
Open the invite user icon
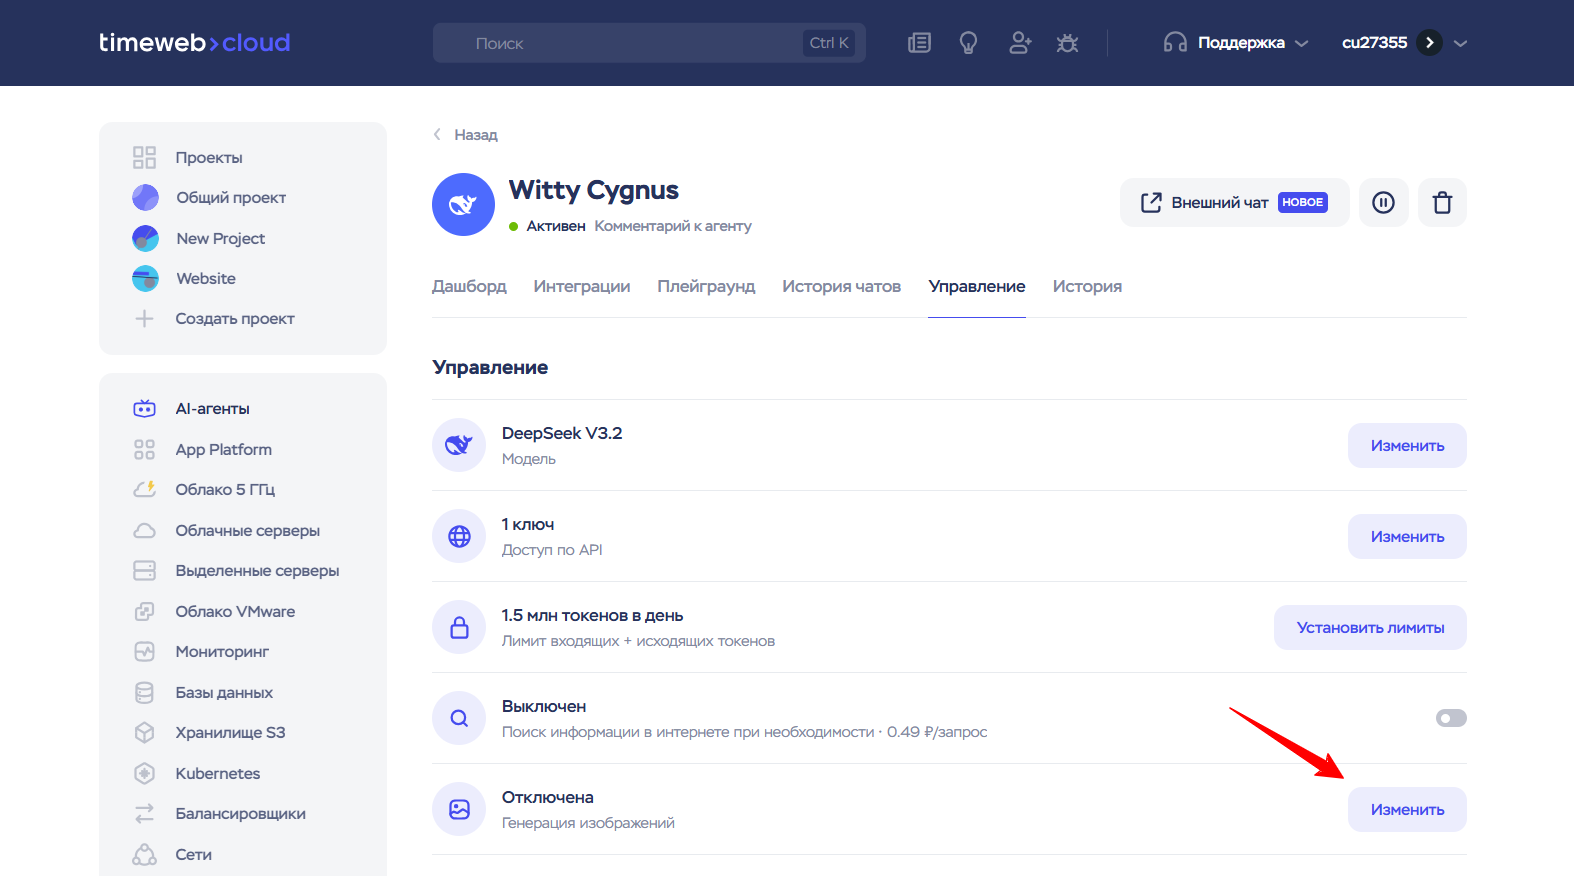1020,43
